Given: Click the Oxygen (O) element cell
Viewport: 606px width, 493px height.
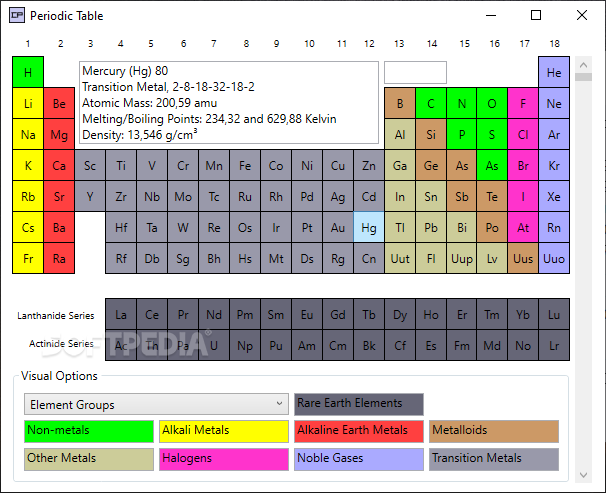Looking at the screenshot, I should click(492, 103).
